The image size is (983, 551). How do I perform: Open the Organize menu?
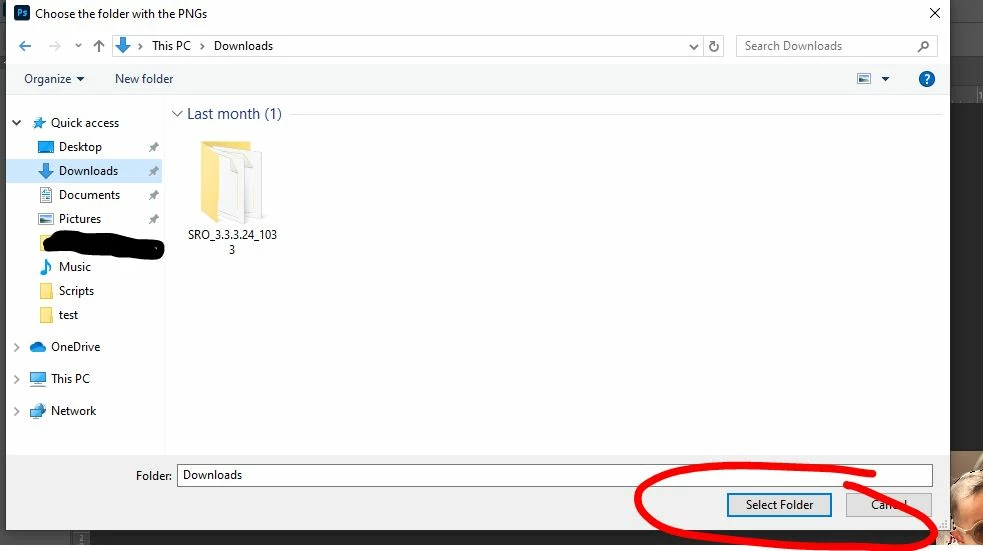tap(54, 79)
